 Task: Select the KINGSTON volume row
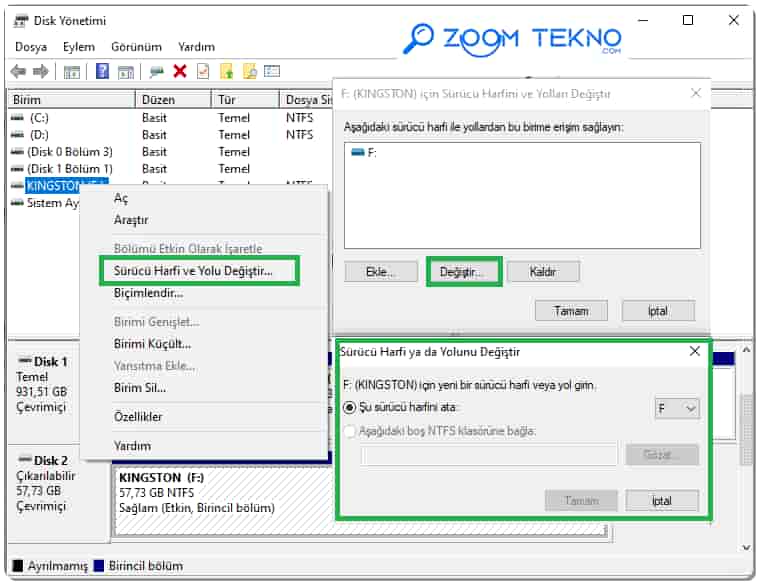pos(52,185)
